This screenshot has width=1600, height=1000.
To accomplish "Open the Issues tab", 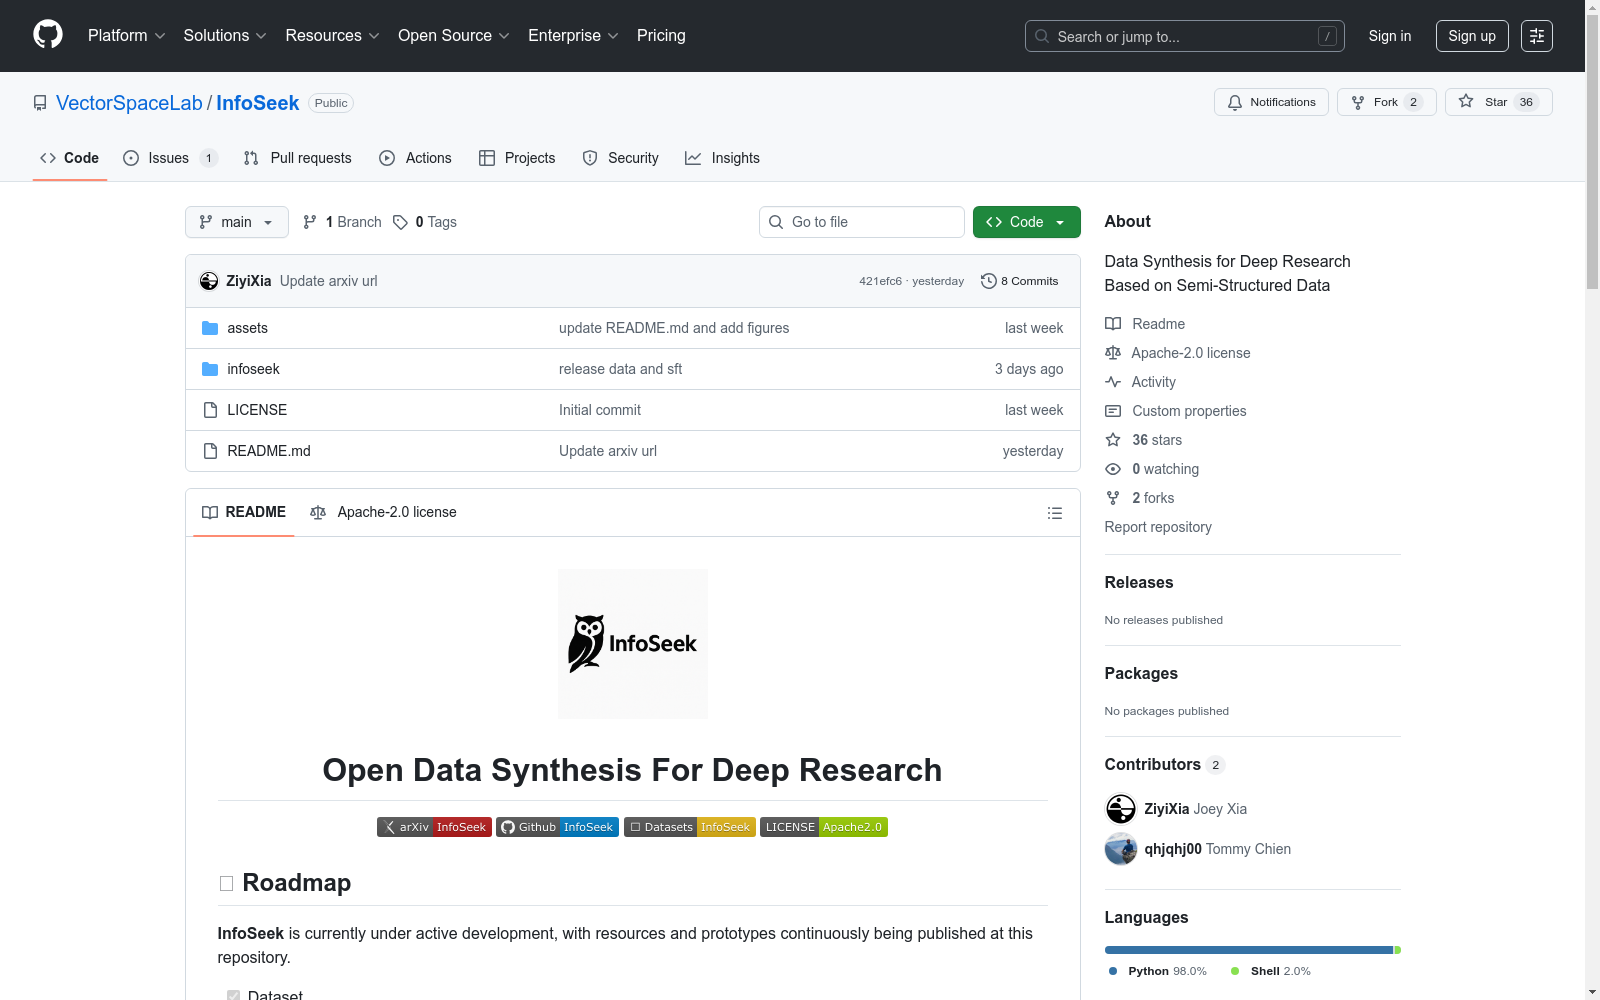I will [x=170, y=158].
